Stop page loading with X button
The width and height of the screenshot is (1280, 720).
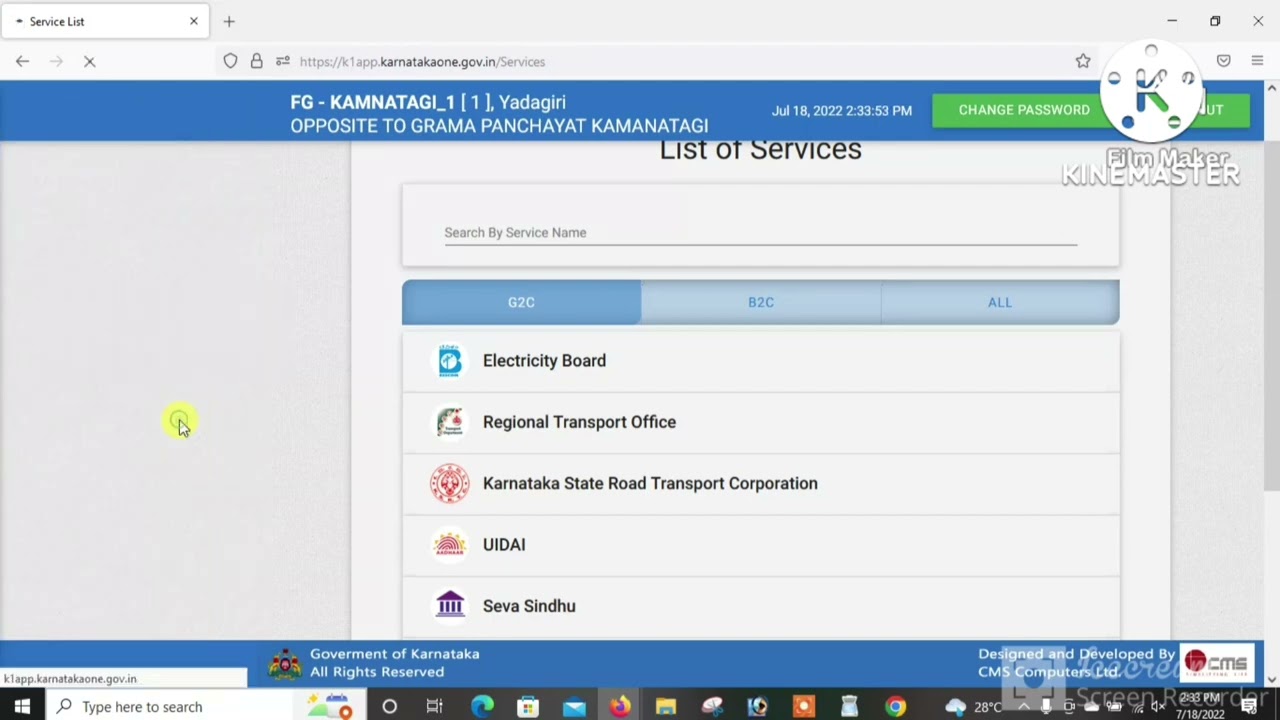(89, 61)
